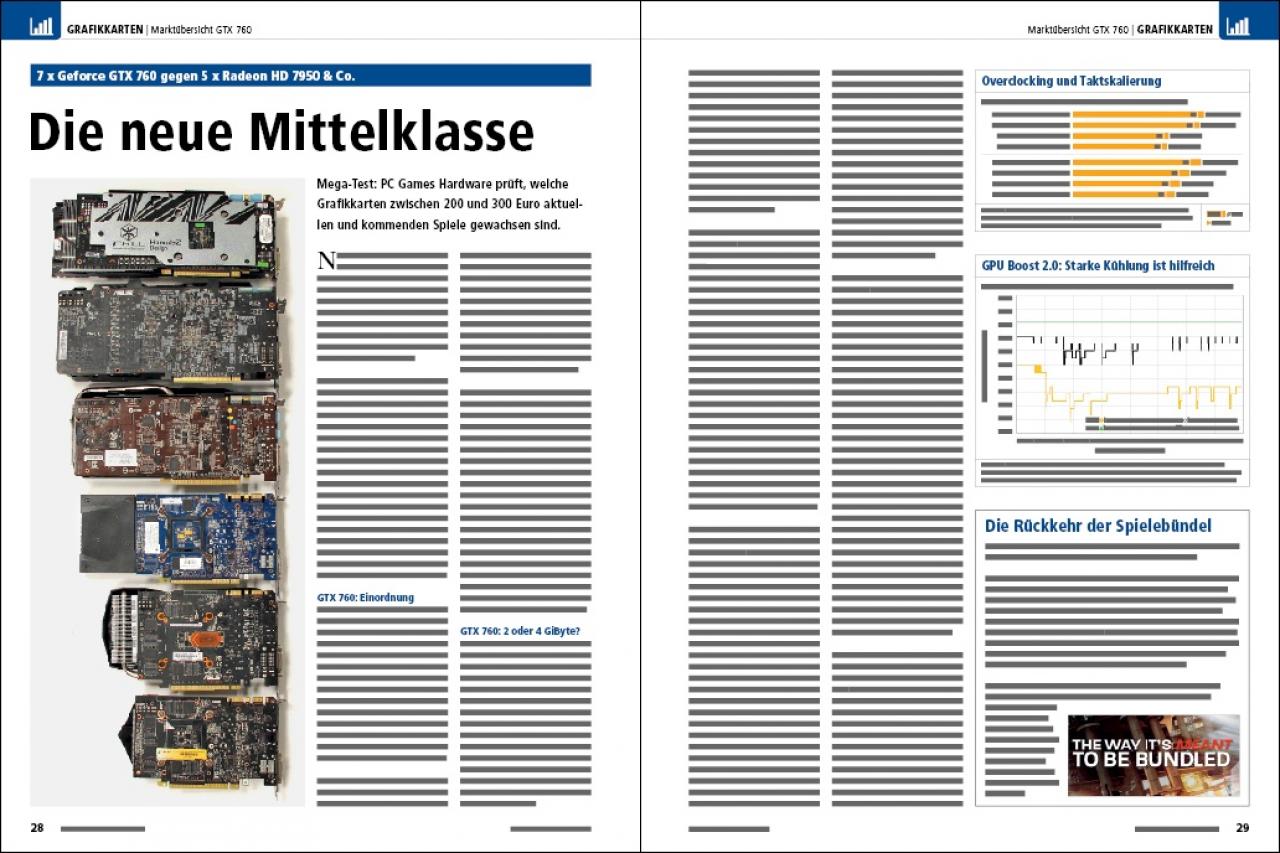The width and height of the screenshot is (1280, 853).
Task: Select the 'GRAFIKKARTEN' header label on page 28
Action: [105, 30]
